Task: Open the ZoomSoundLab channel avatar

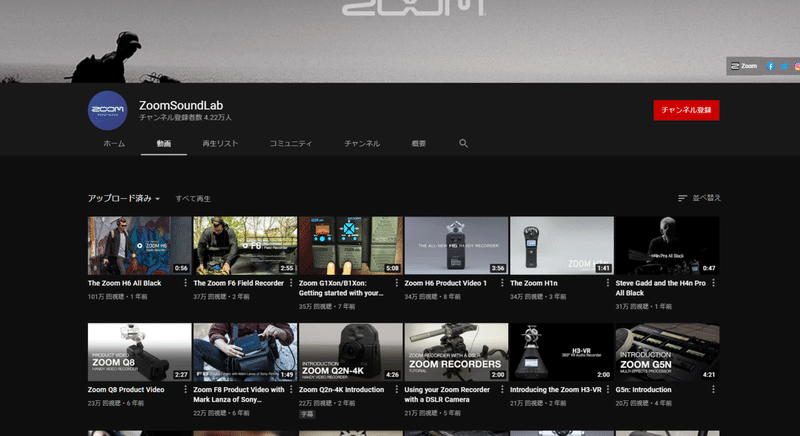Action: coord(108,110)
